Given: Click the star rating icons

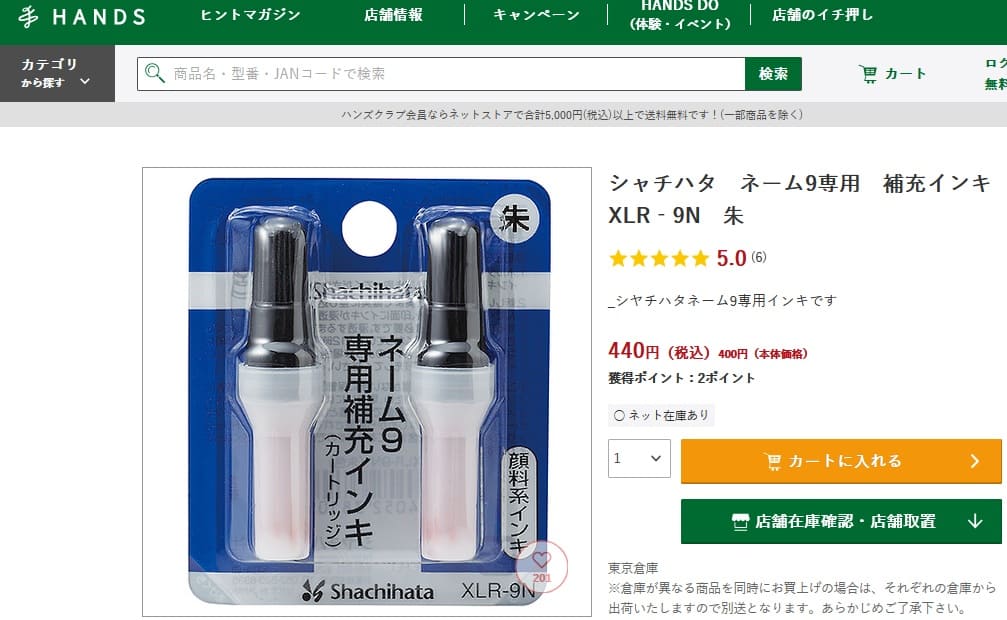Looking at the screenshot, I should [660, 258].
